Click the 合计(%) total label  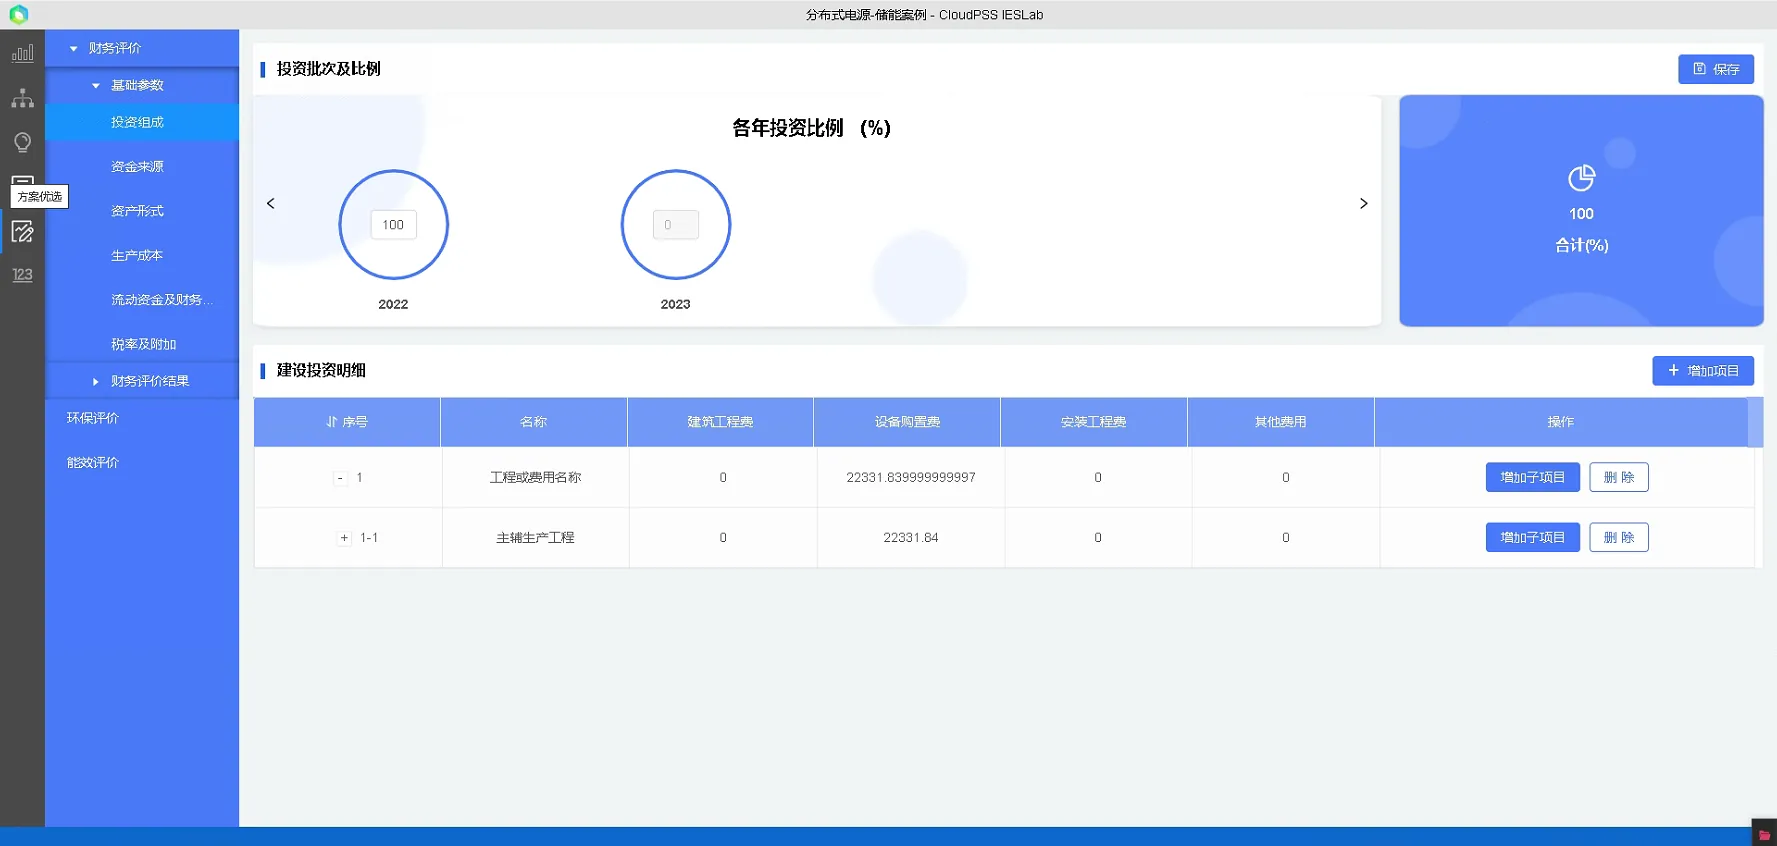coord(1581,245)
